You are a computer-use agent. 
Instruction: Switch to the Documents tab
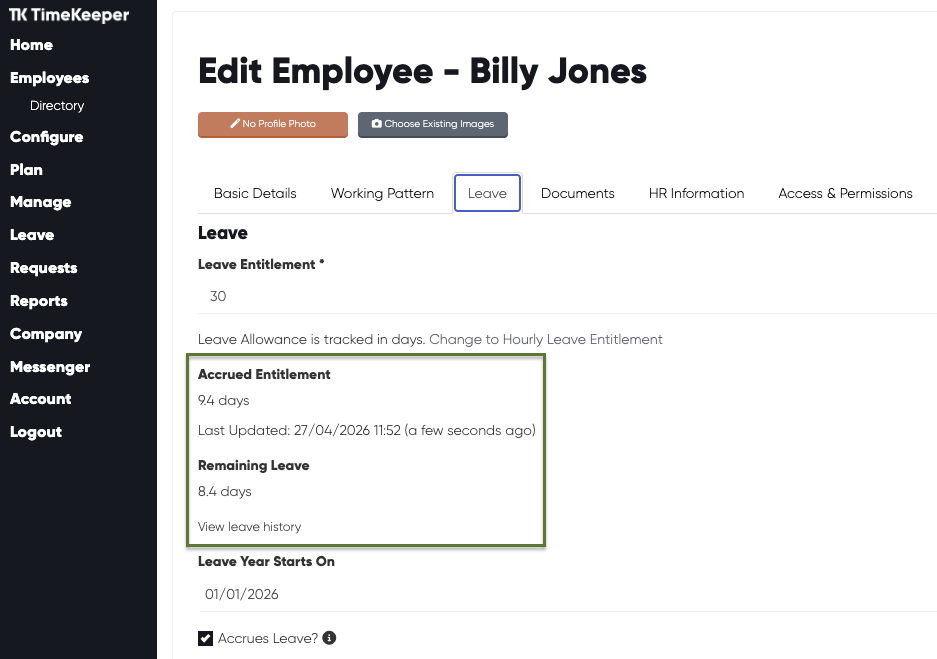[x=577, y=193]
